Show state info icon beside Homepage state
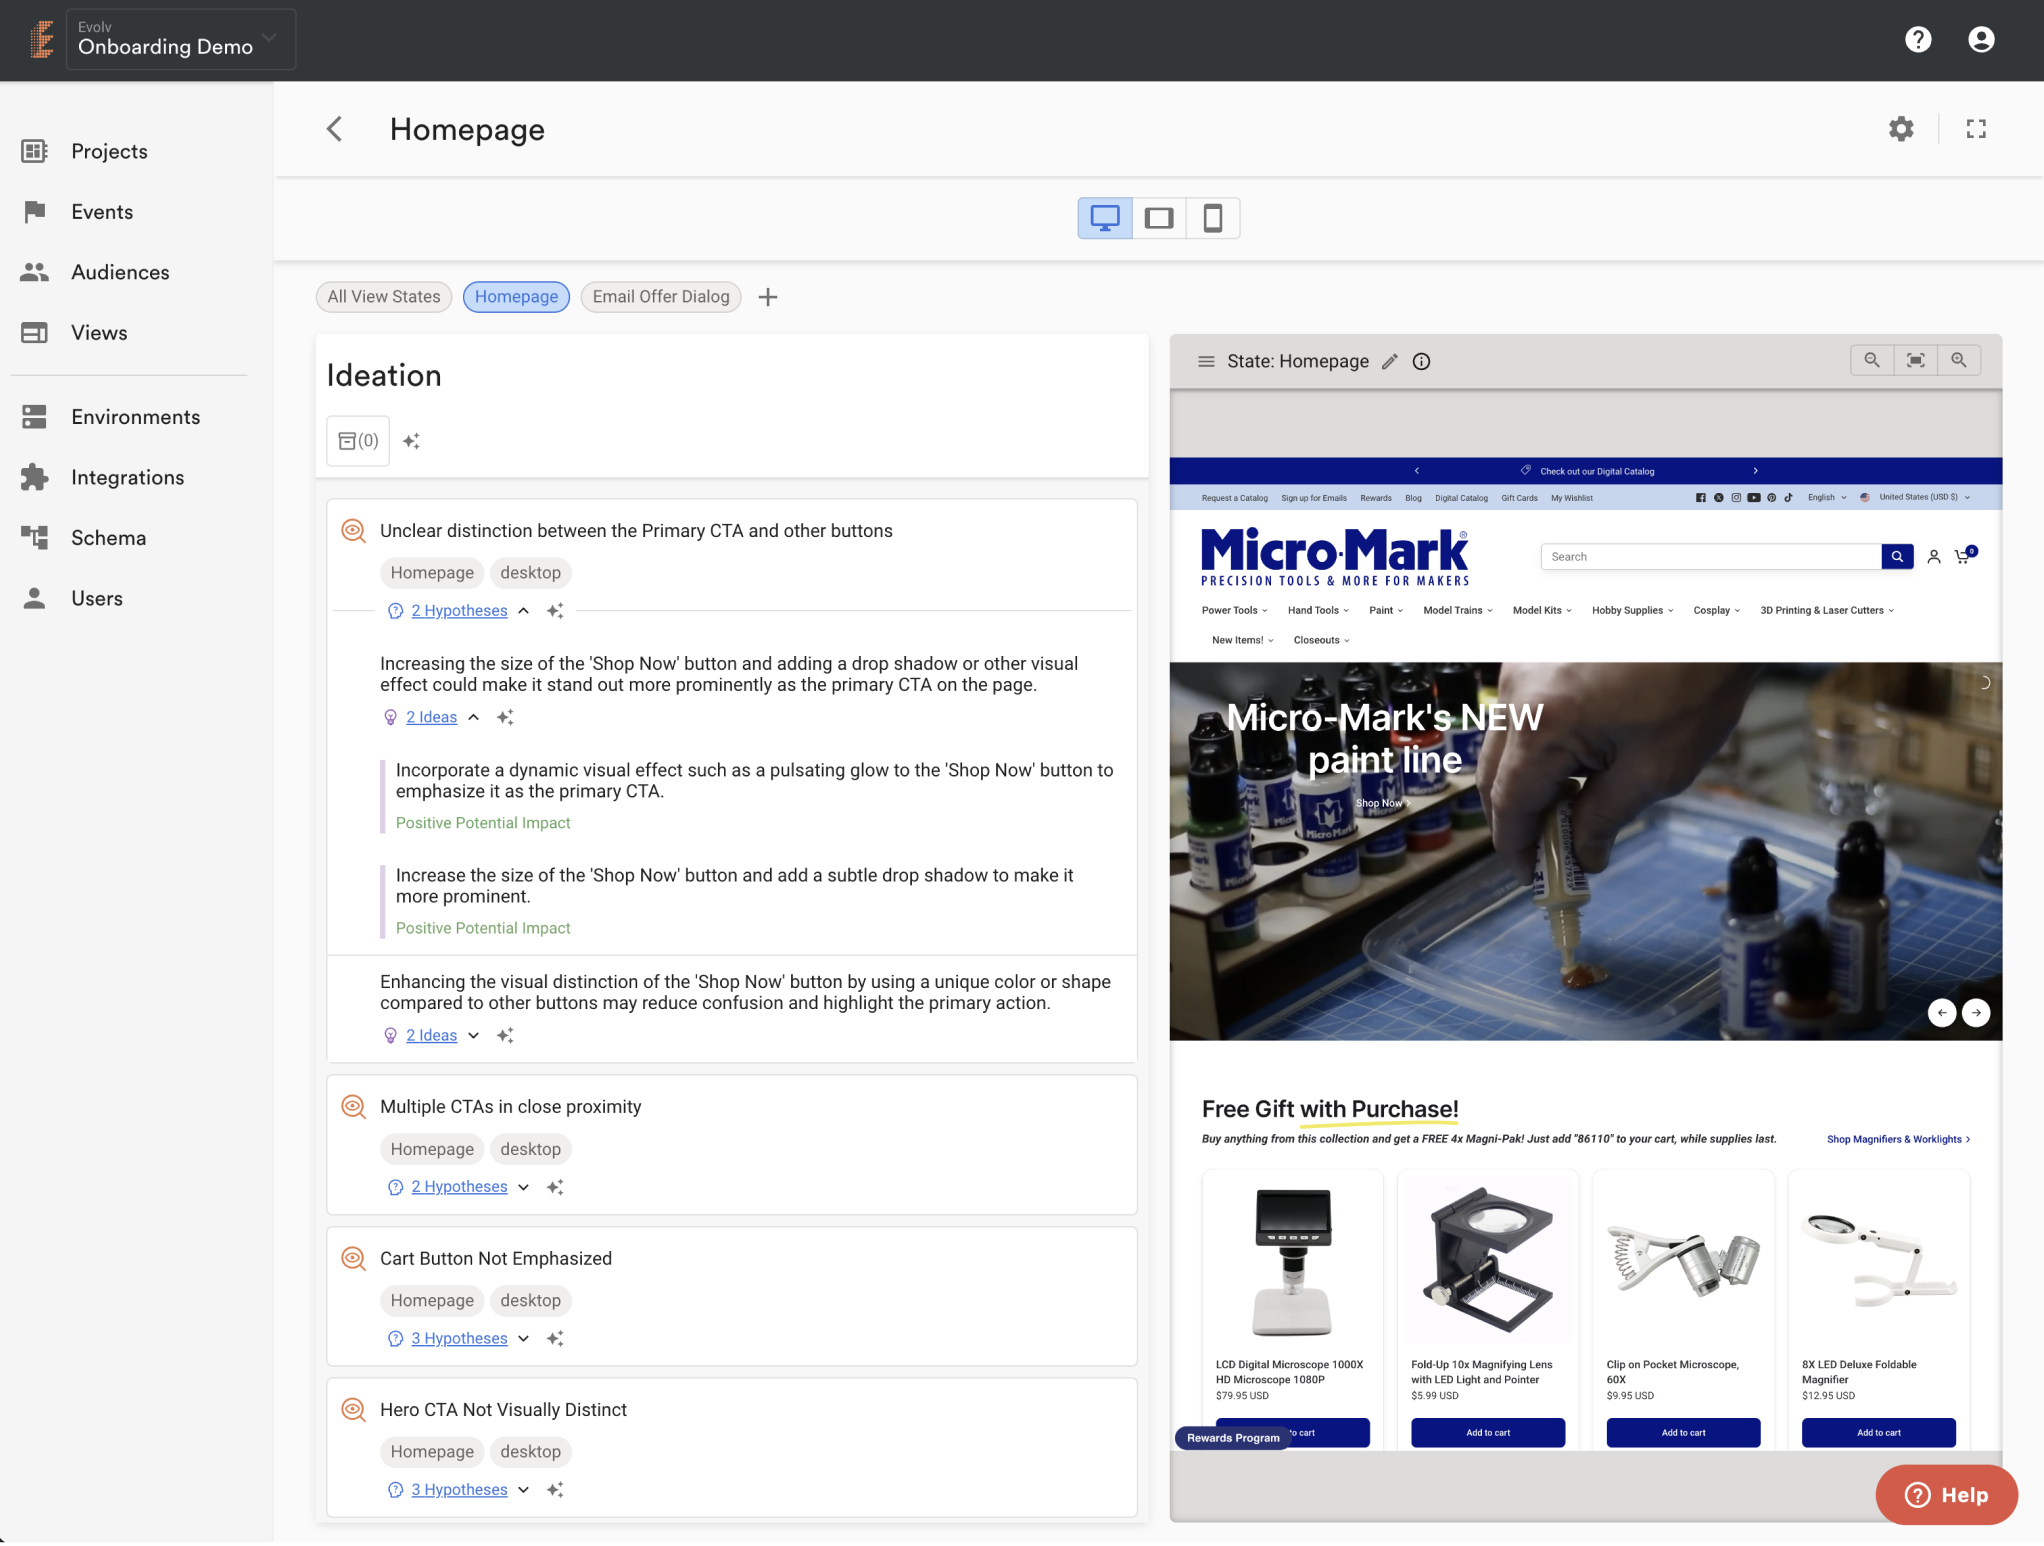The width and height of the screenshot is (2044, 1546). (x=1420, y=362)
